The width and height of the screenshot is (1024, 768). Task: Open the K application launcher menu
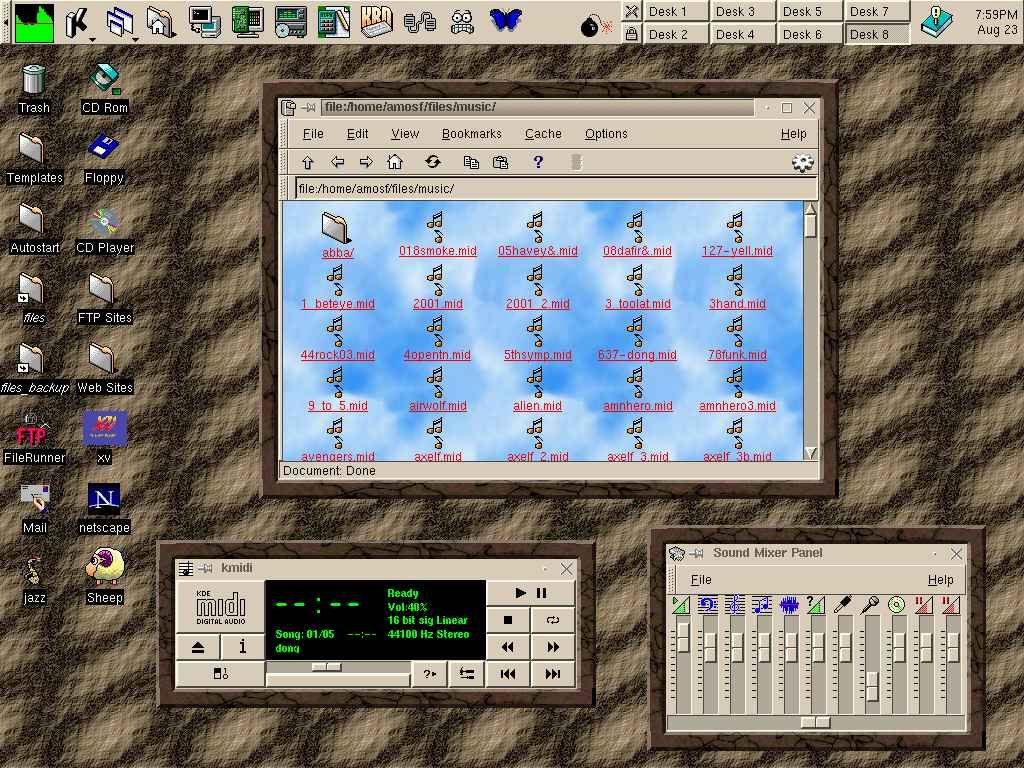pos(78,22)
